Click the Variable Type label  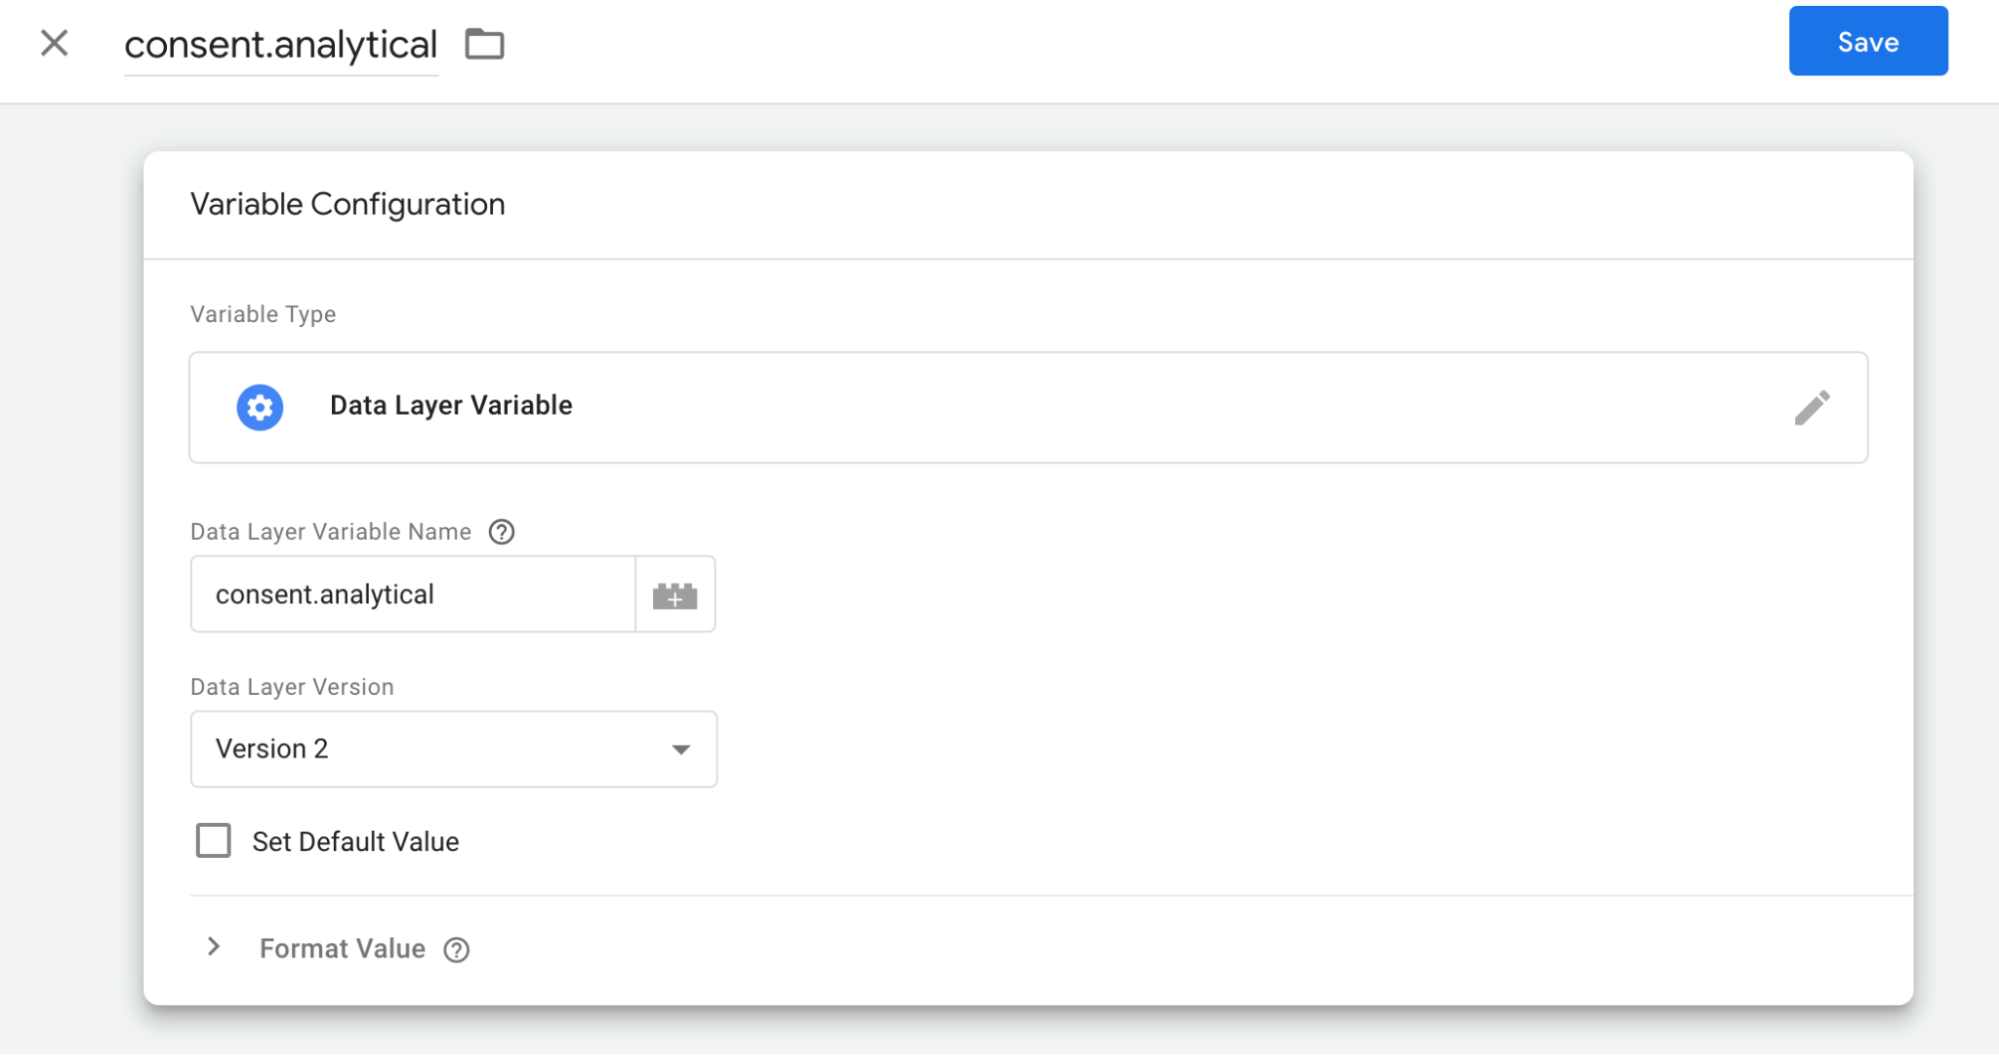click(263, 314)
